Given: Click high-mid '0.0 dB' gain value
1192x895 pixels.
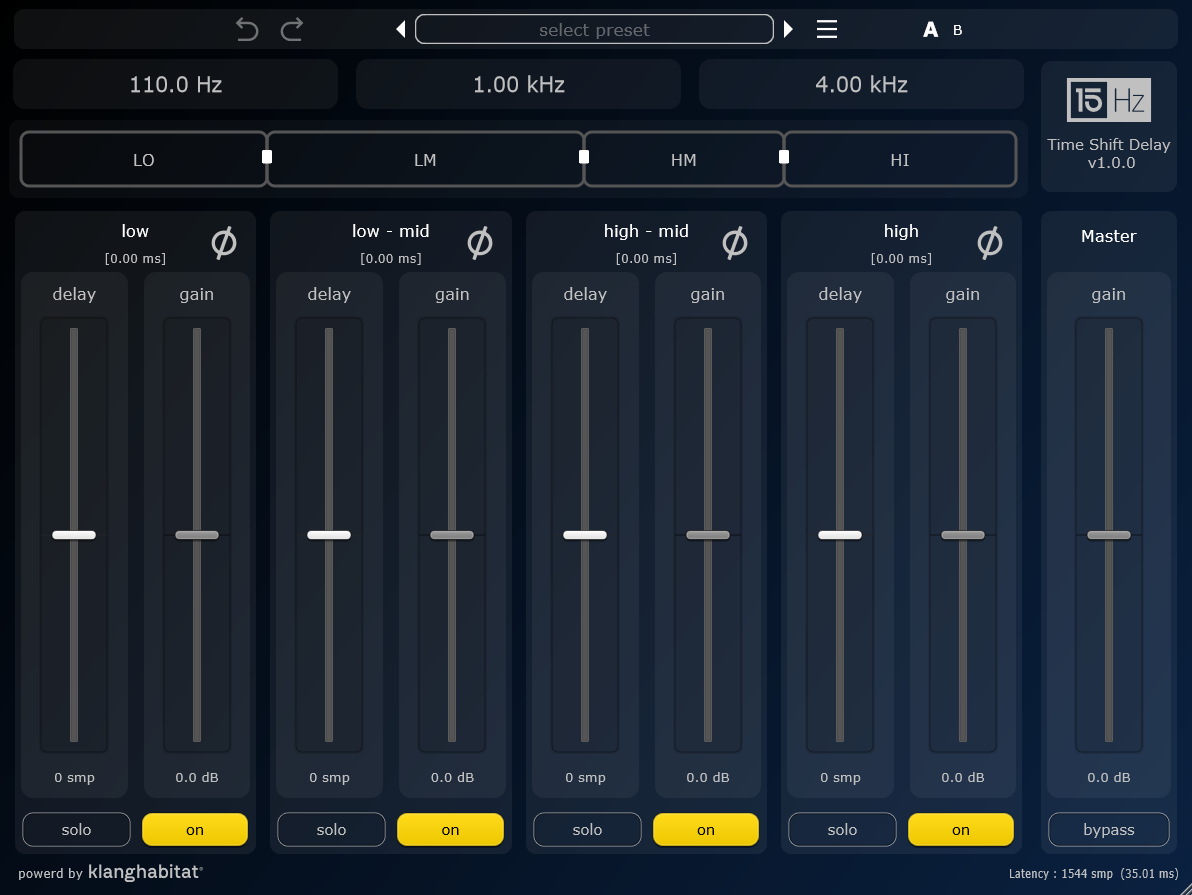Looking at the screenshot, I should (708, 777).
